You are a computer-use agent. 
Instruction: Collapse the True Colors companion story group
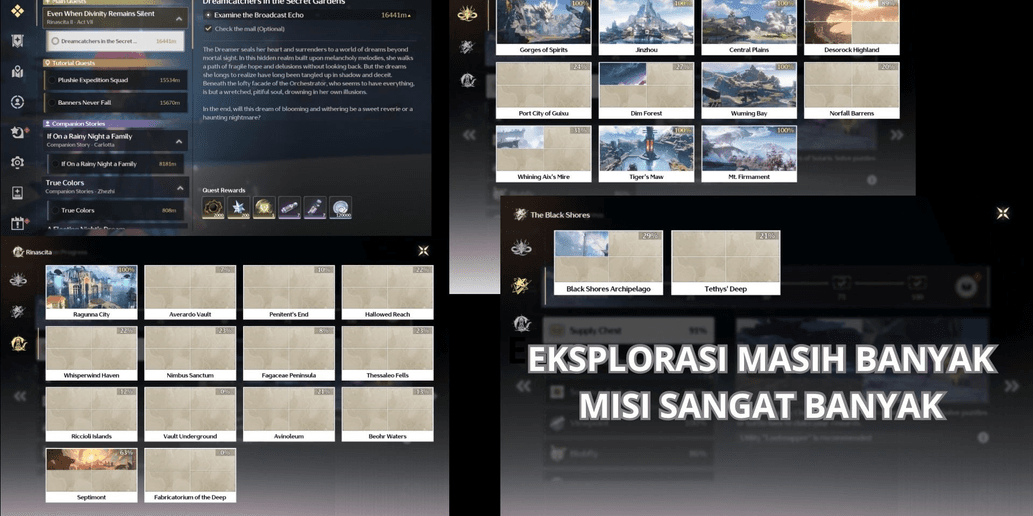point(179,187)
